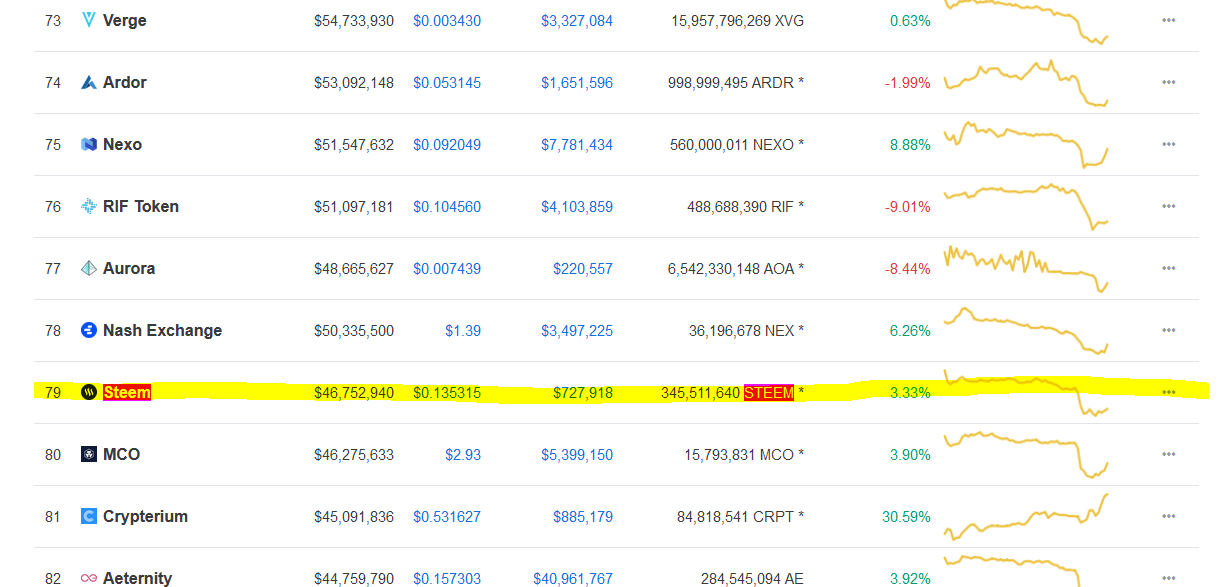The image size is (1226, 587).
Task: Click the RIF Token logo icon
Action: 89,206
